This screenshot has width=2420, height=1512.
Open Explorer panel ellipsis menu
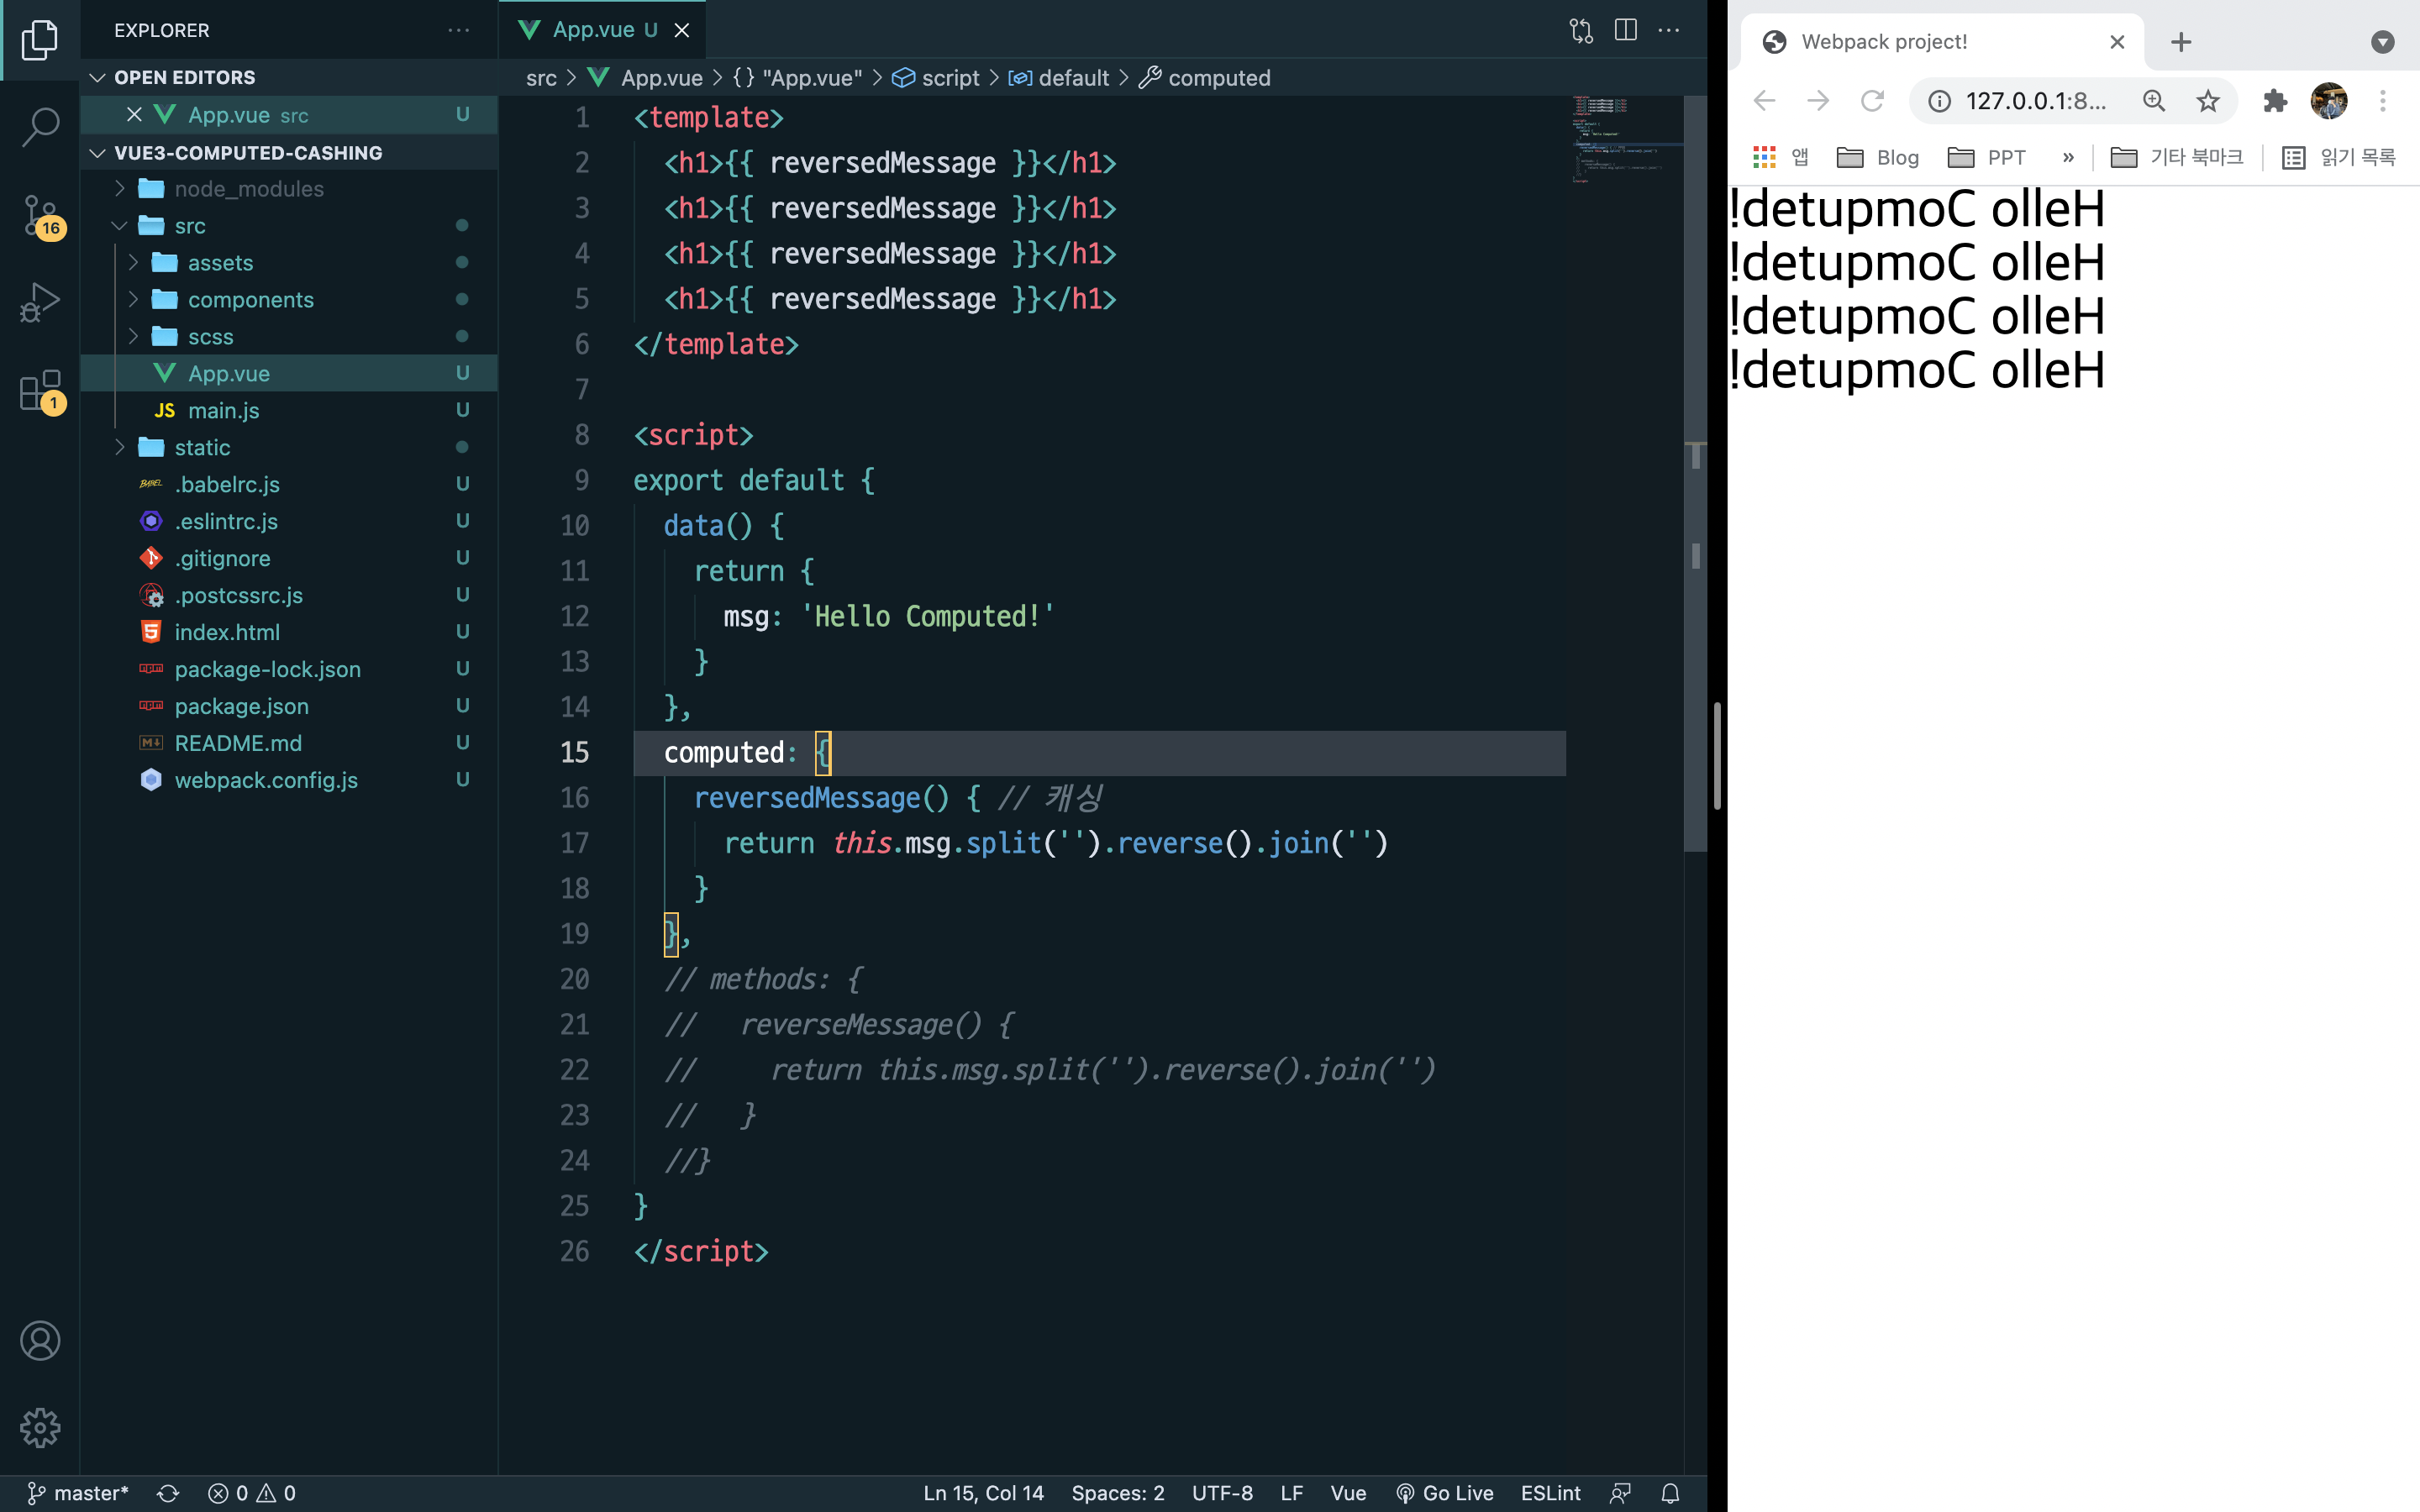coord(459,30)
